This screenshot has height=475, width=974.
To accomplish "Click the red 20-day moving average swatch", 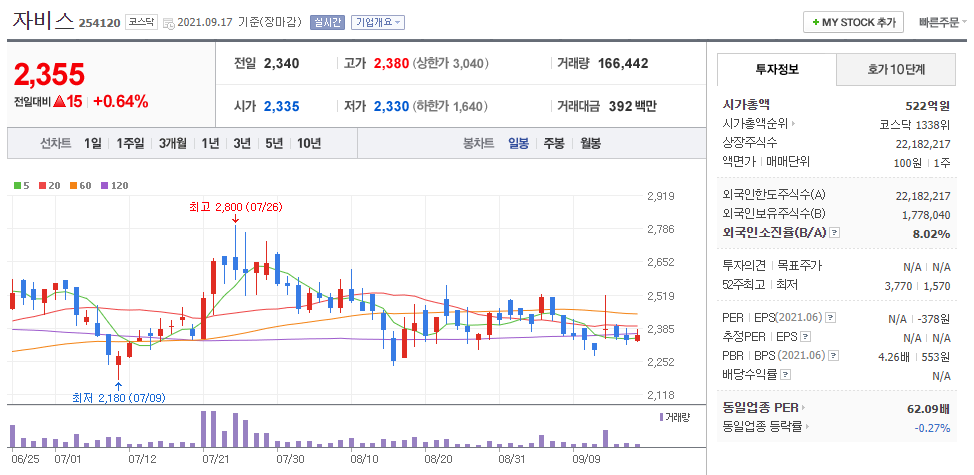I will point(42,186).
